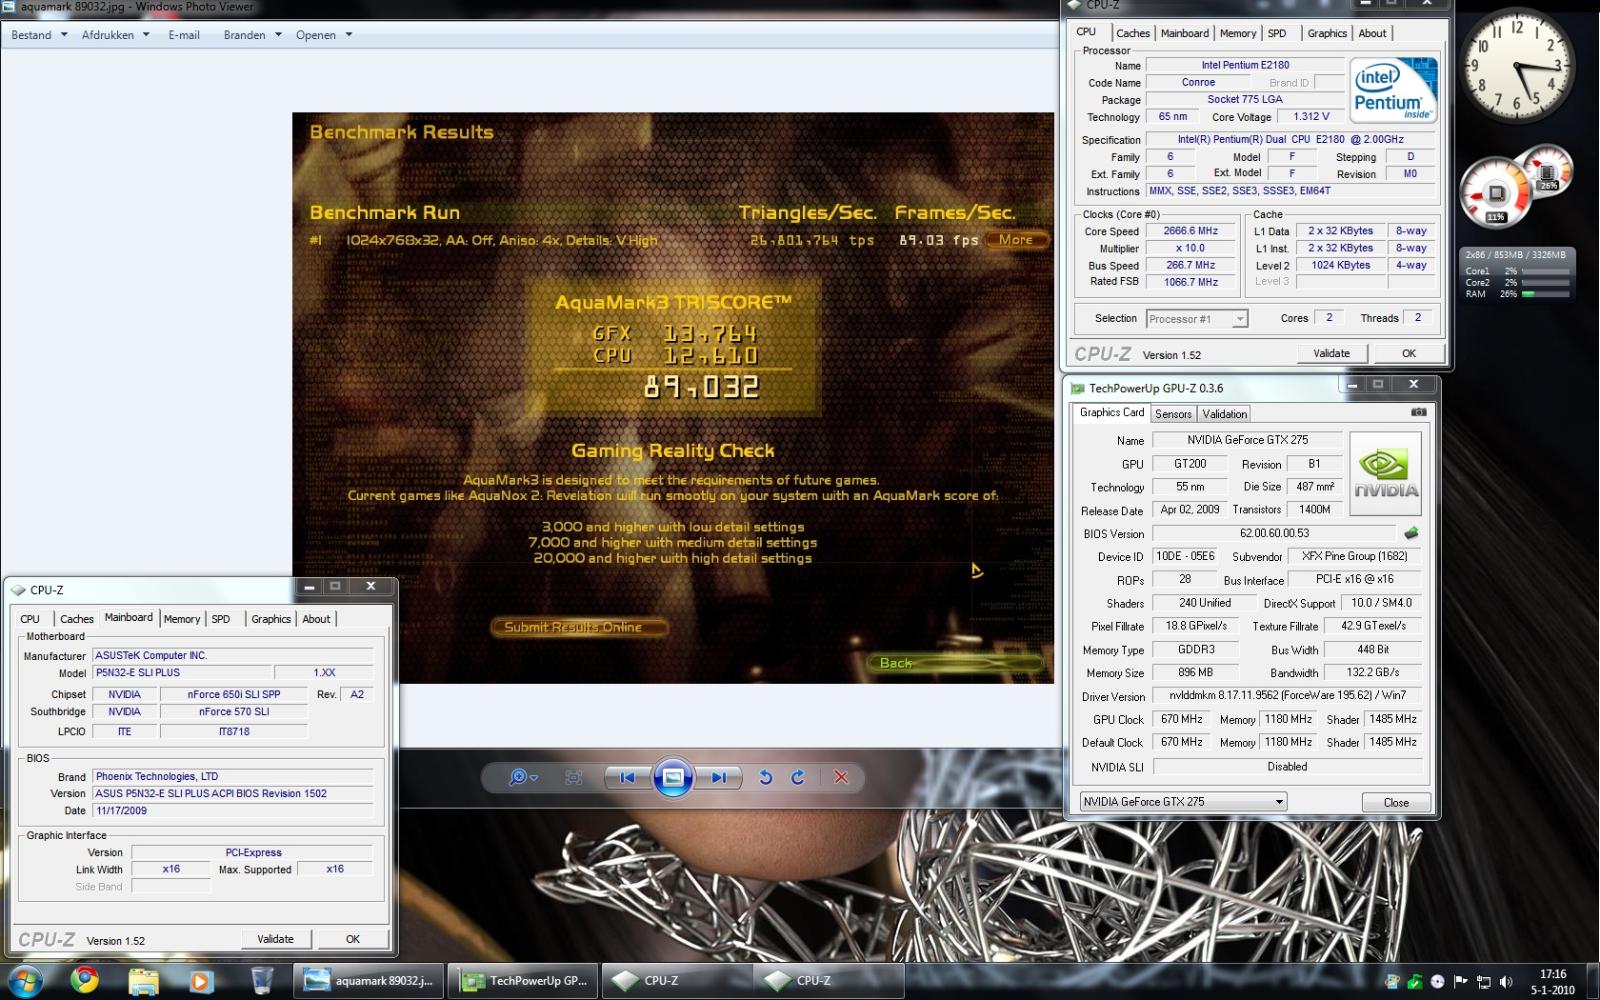This screenshot has height=1000, width=1600.
Task: Open Graphics tab in lower-left CPU-Z window
Action: pyautogui.click(x=271, y=619)
